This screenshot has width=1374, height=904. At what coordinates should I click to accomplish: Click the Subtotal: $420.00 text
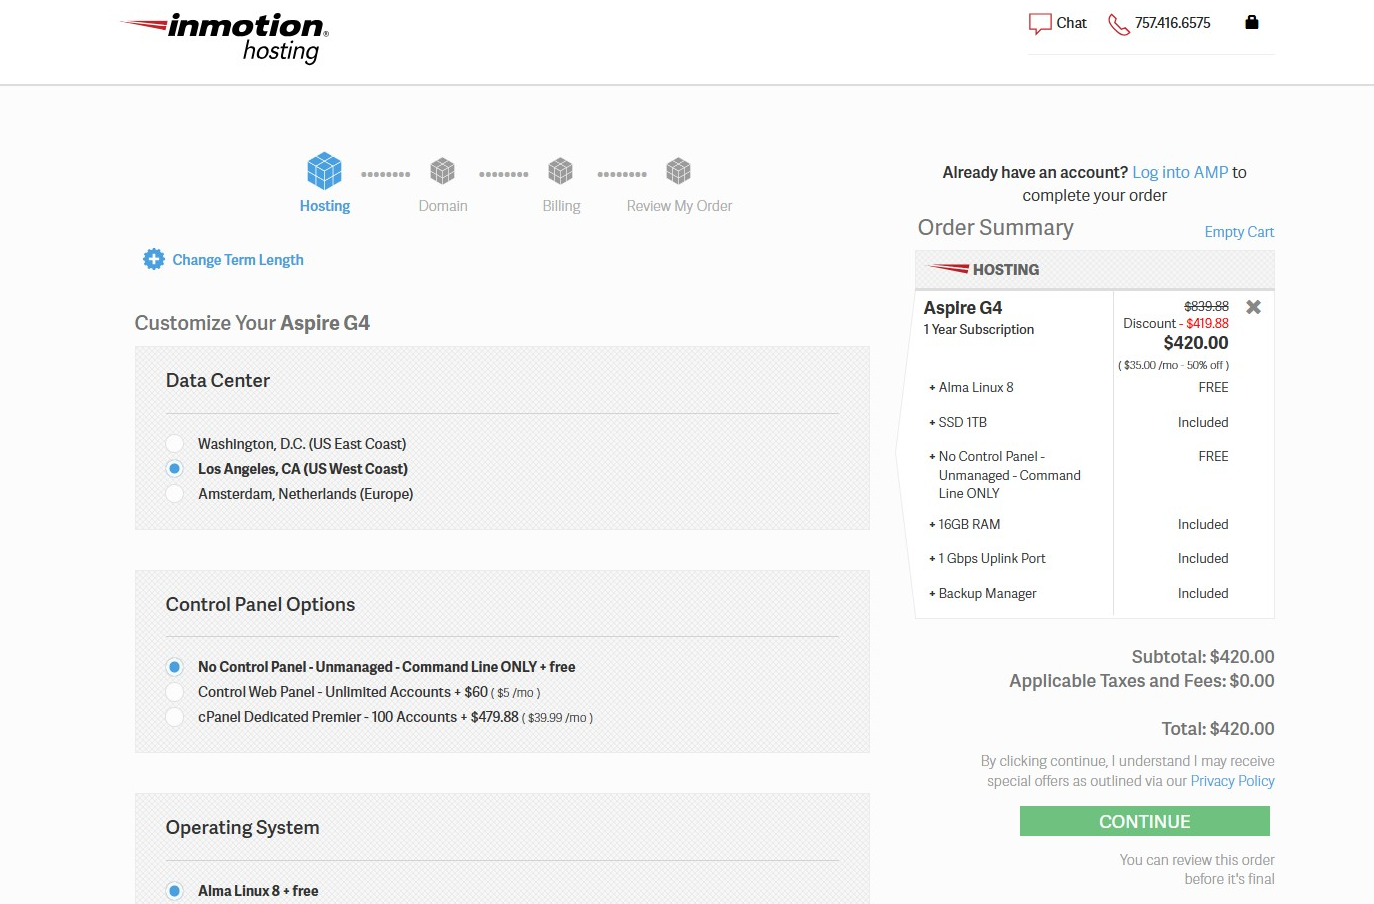(x=1203, y=657)
